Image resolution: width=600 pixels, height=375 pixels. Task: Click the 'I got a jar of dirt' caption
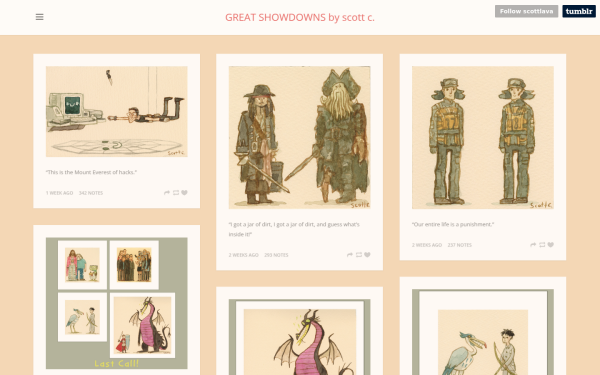coord(294,229)
